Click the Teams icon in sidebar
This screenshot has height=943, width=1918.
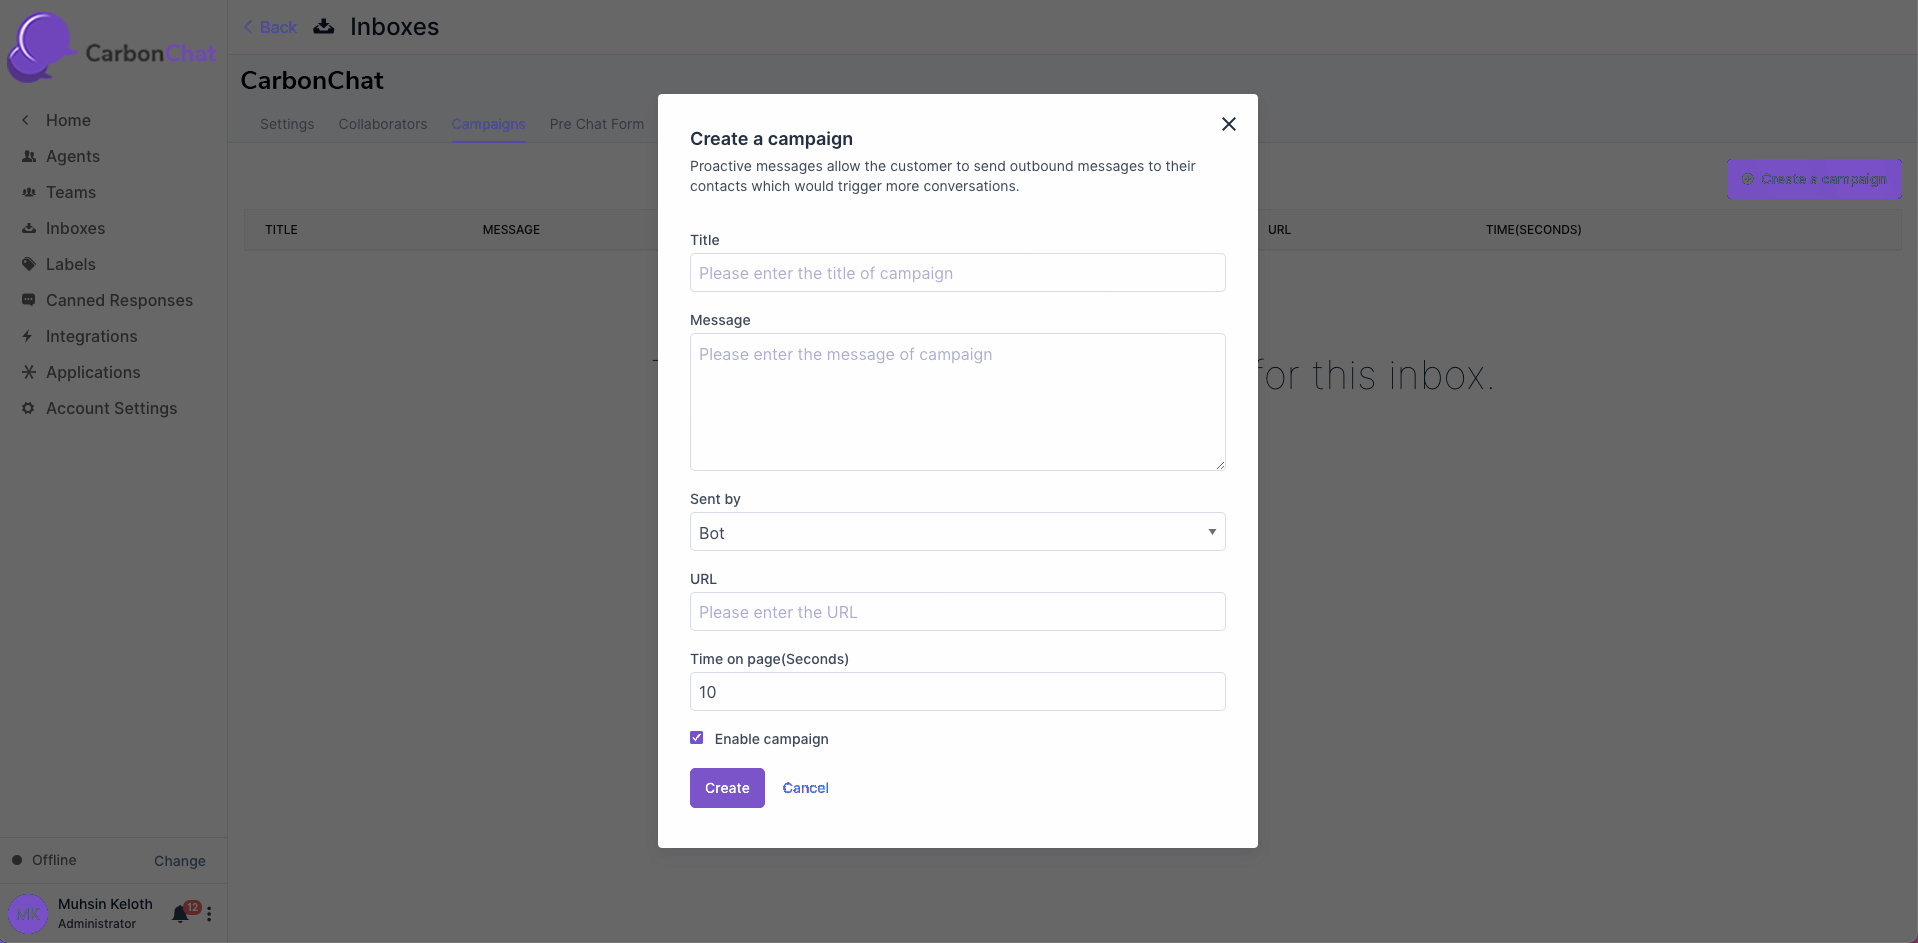point(29,192)
